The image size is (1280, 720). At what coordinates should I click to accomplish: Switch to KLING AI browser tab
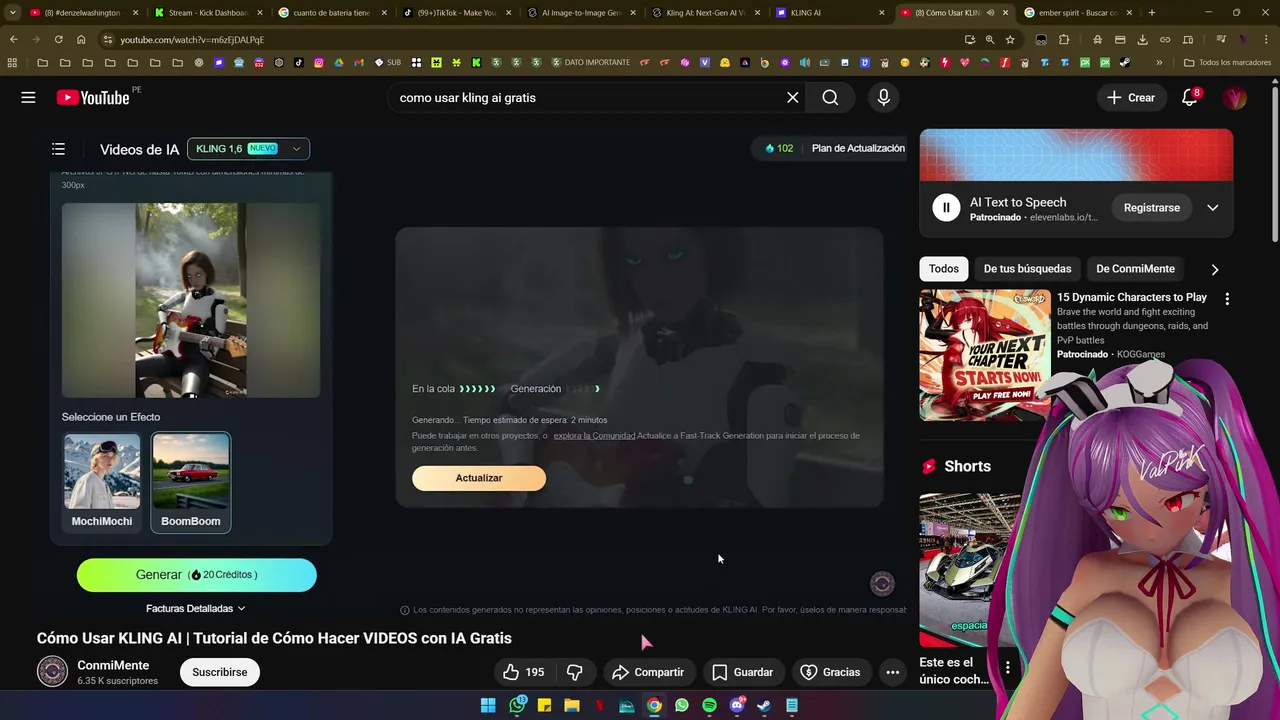(x=830, y=12)
